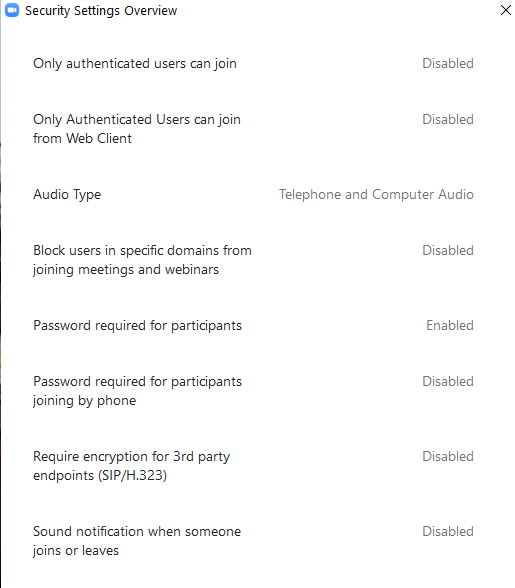The height and width of the screenshot is (588, 515).
Task: Click the Disabled status for authenticated users join
Action: pos(448,63)
